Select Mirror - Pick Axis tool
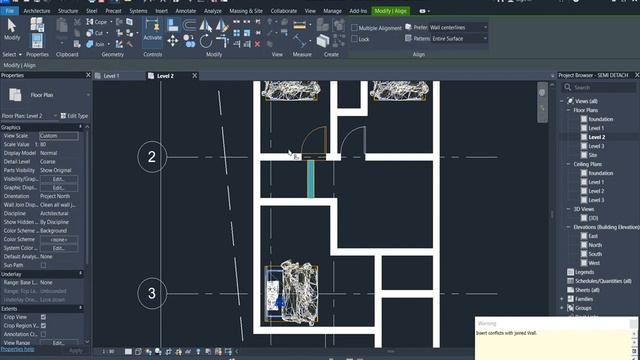The height and width of the screenshot is (360, 640). pos(205,25)
